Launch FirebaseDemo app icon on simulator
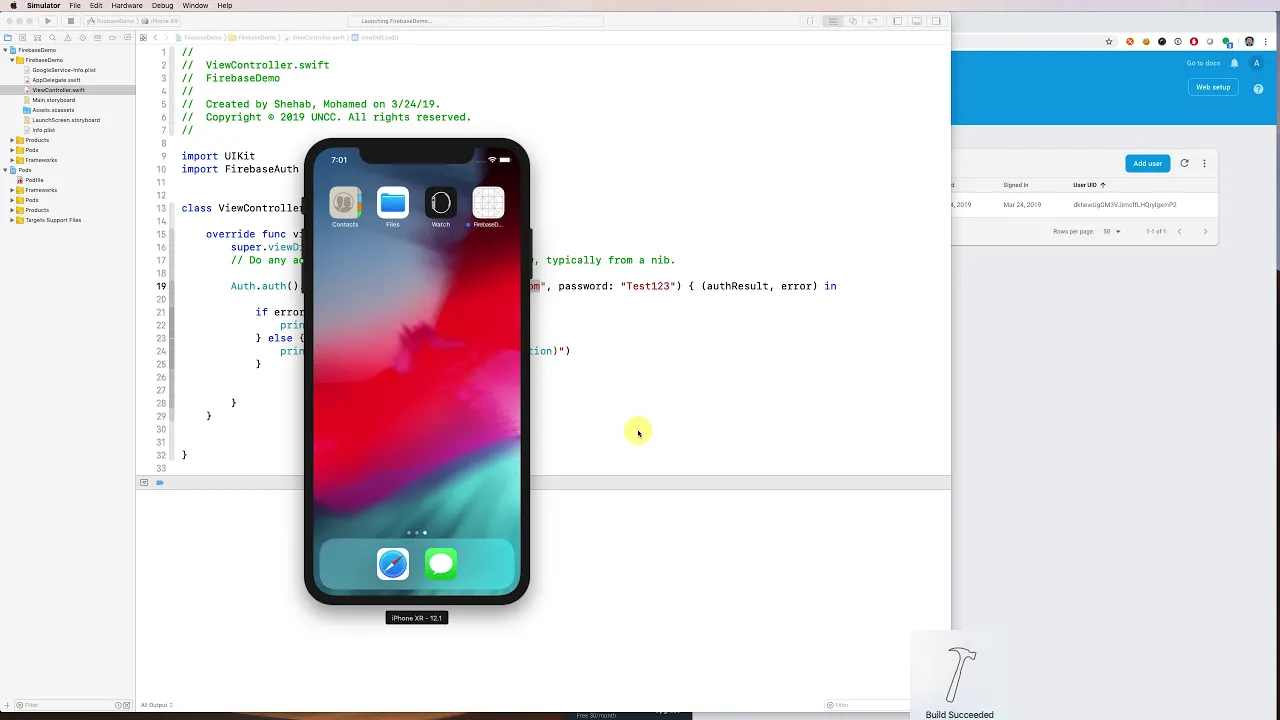 pyautogui.click(x=488, y=203)
